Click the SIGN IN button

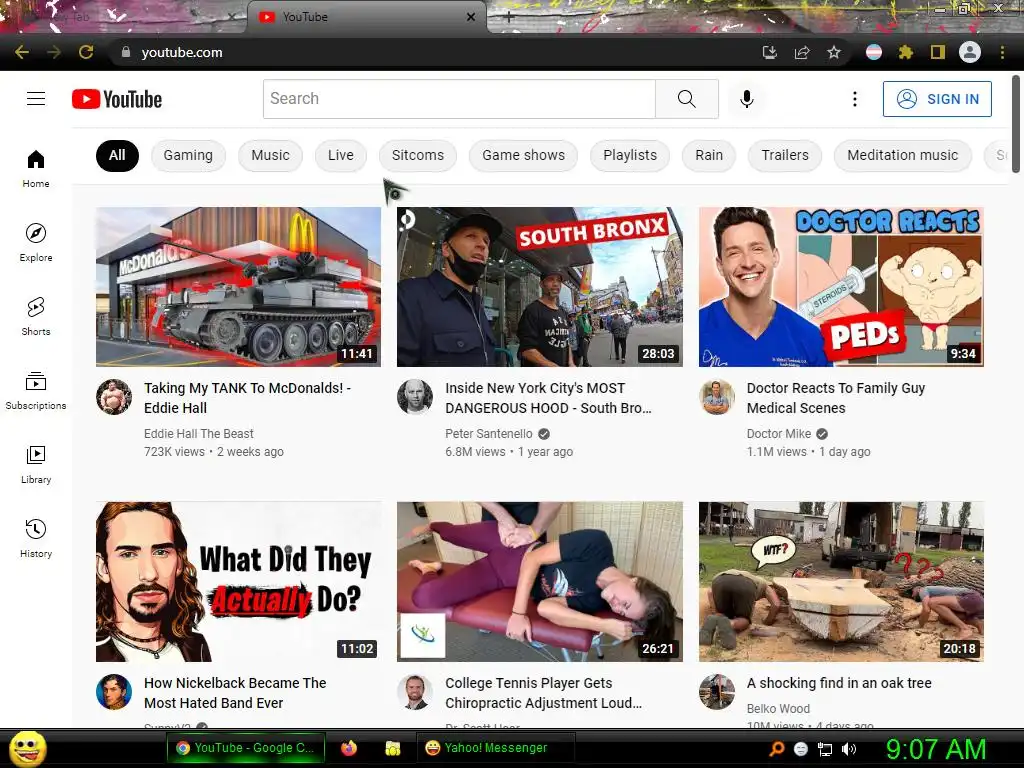coord(937,99)
